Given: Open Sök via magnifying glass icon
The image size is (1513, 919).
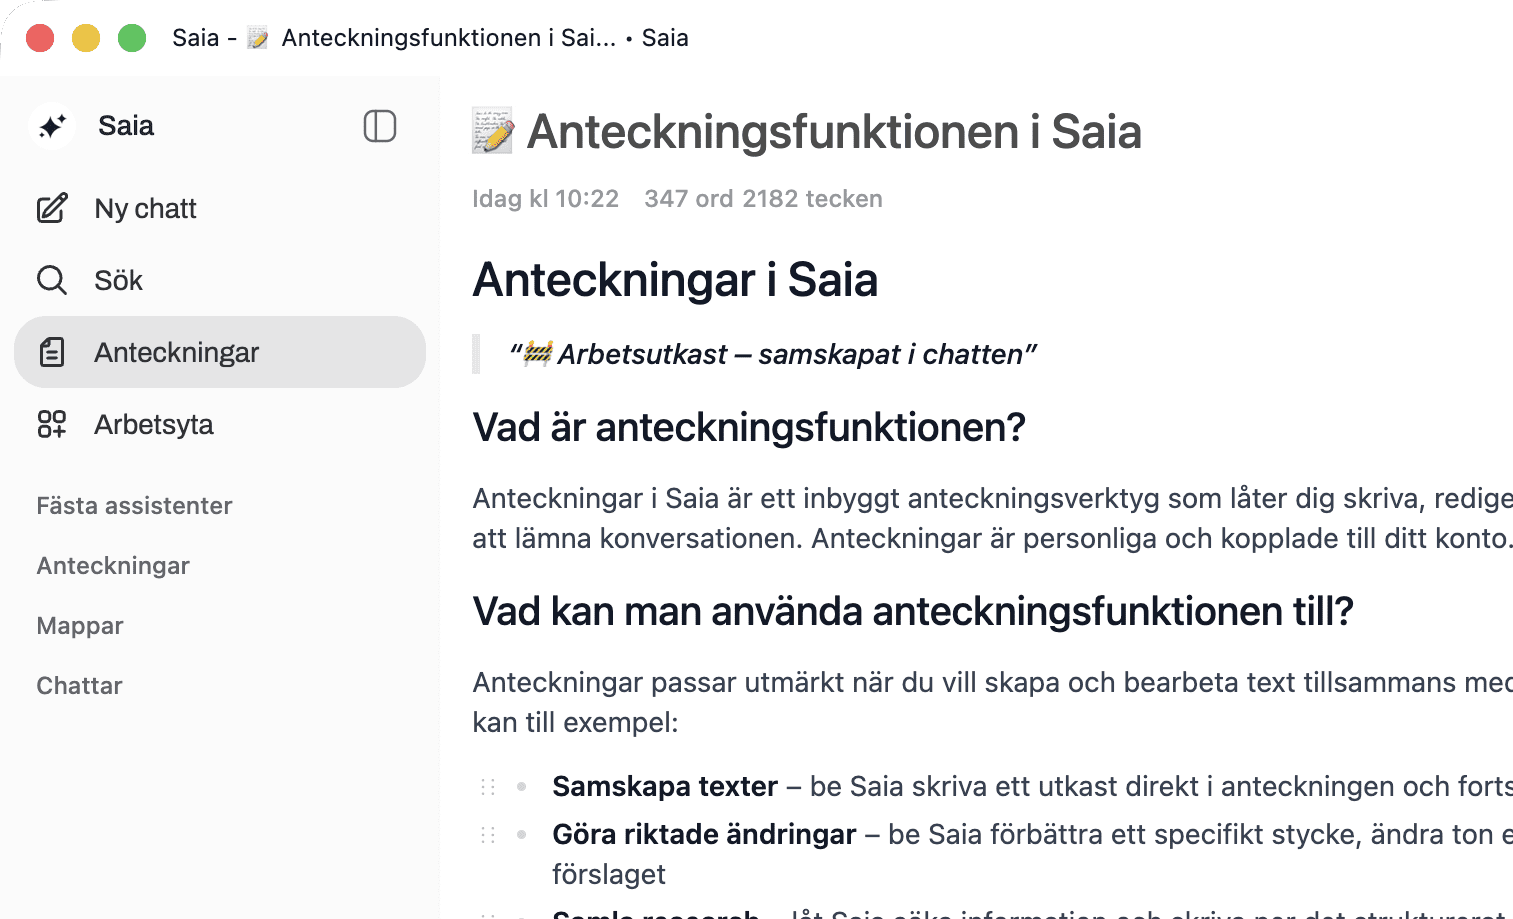Looking at the screenshot, I should [52, 280].
